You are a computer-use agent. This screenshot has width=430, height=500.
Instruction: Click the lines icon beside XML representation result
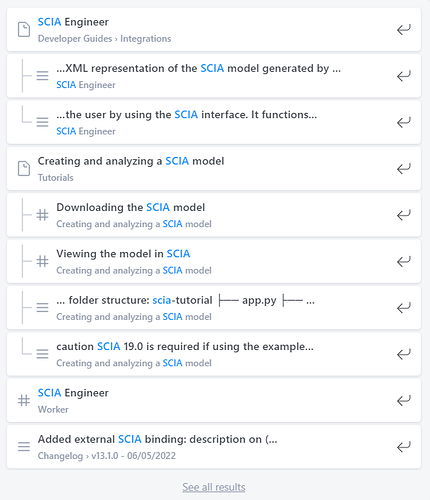coord(42,76)
